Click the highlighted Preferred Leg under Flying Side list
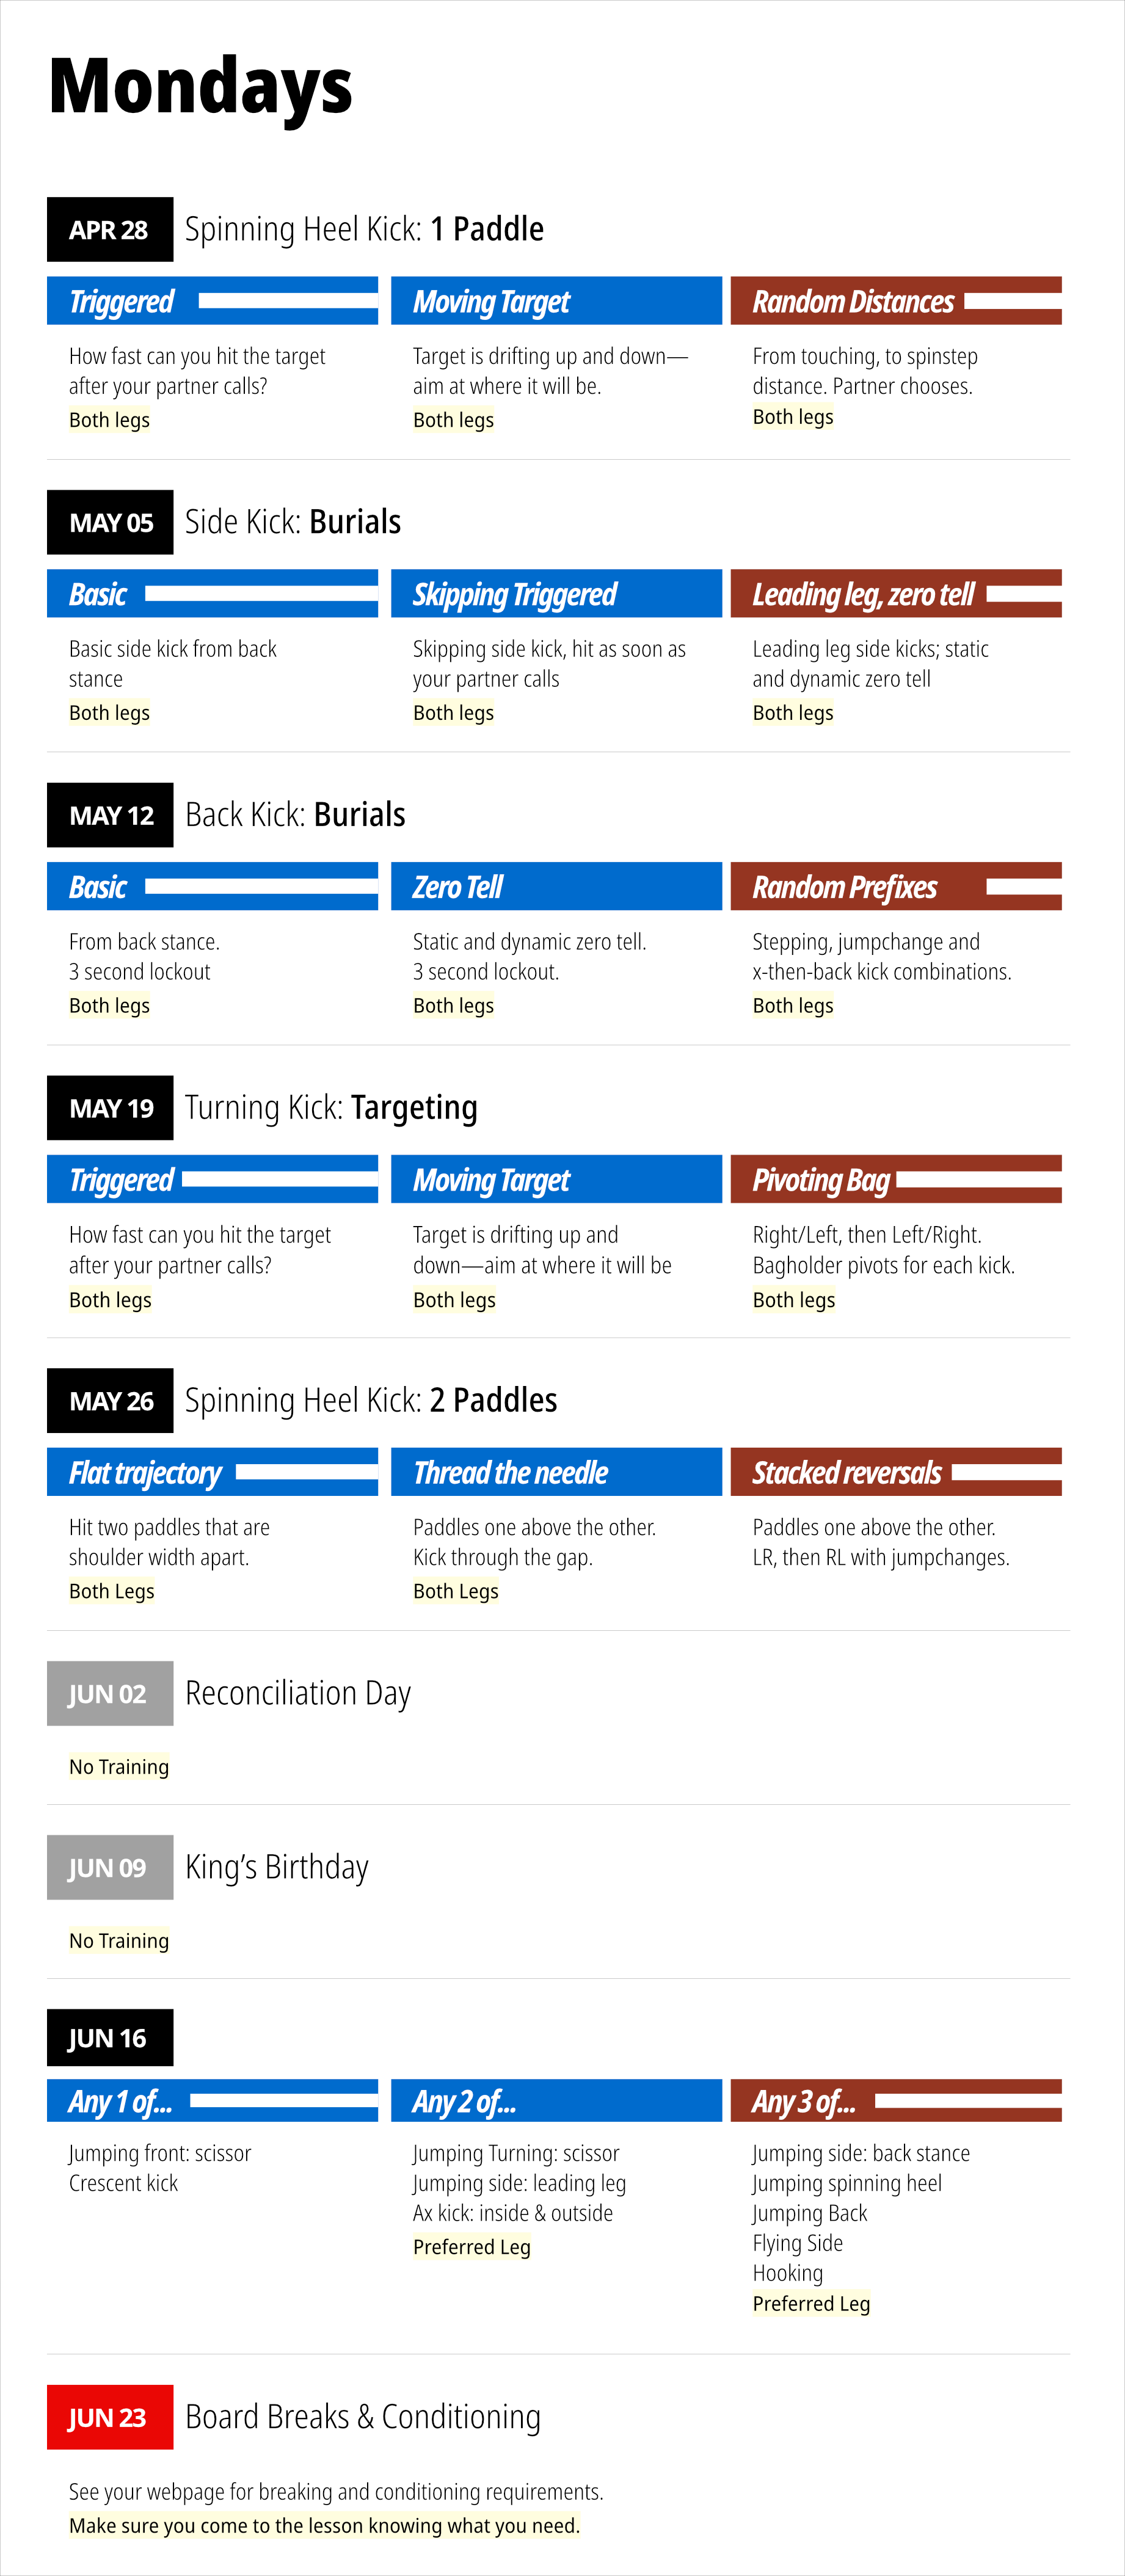The image size is (1125, 2576). pyautogui.click(x=811, y=2304)
